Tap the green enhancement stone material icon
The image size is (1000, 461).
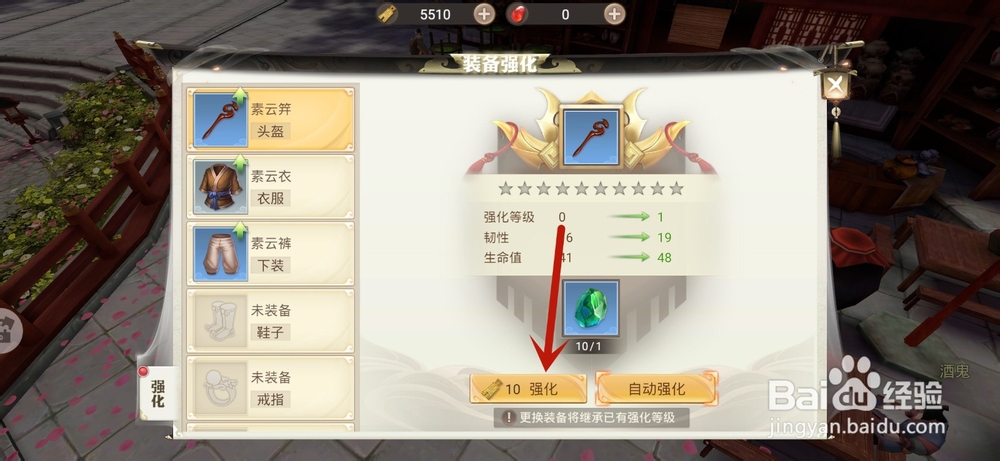591,309
